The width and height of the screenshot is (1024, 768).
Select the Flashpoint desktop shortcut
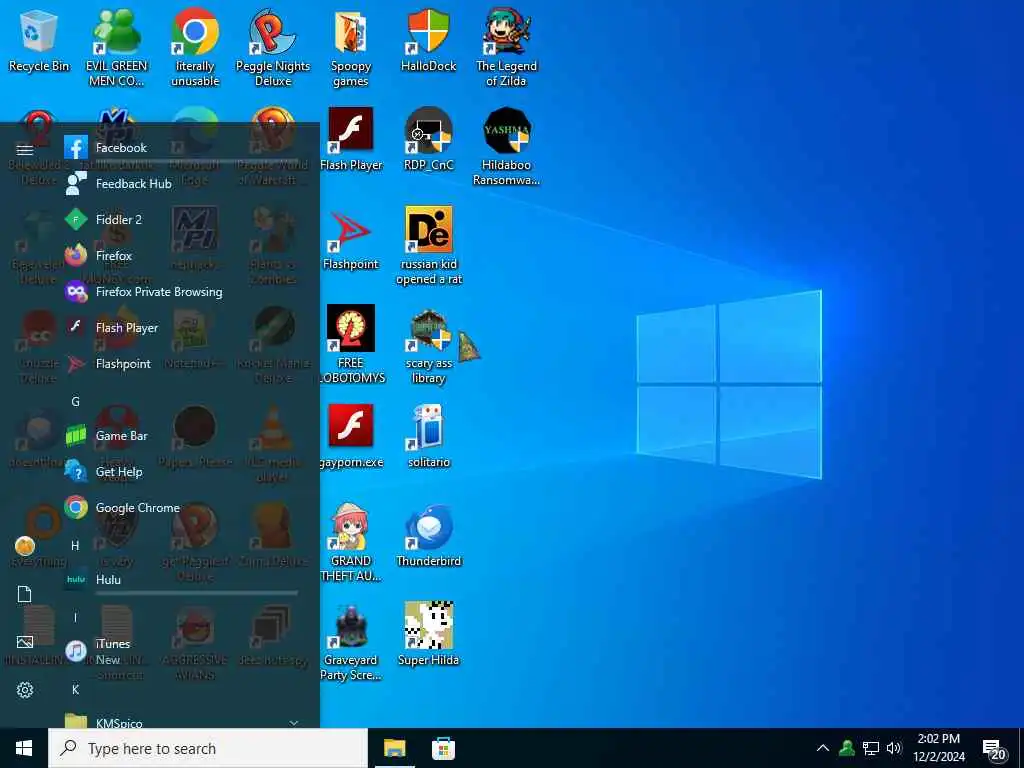click(351, 238)
